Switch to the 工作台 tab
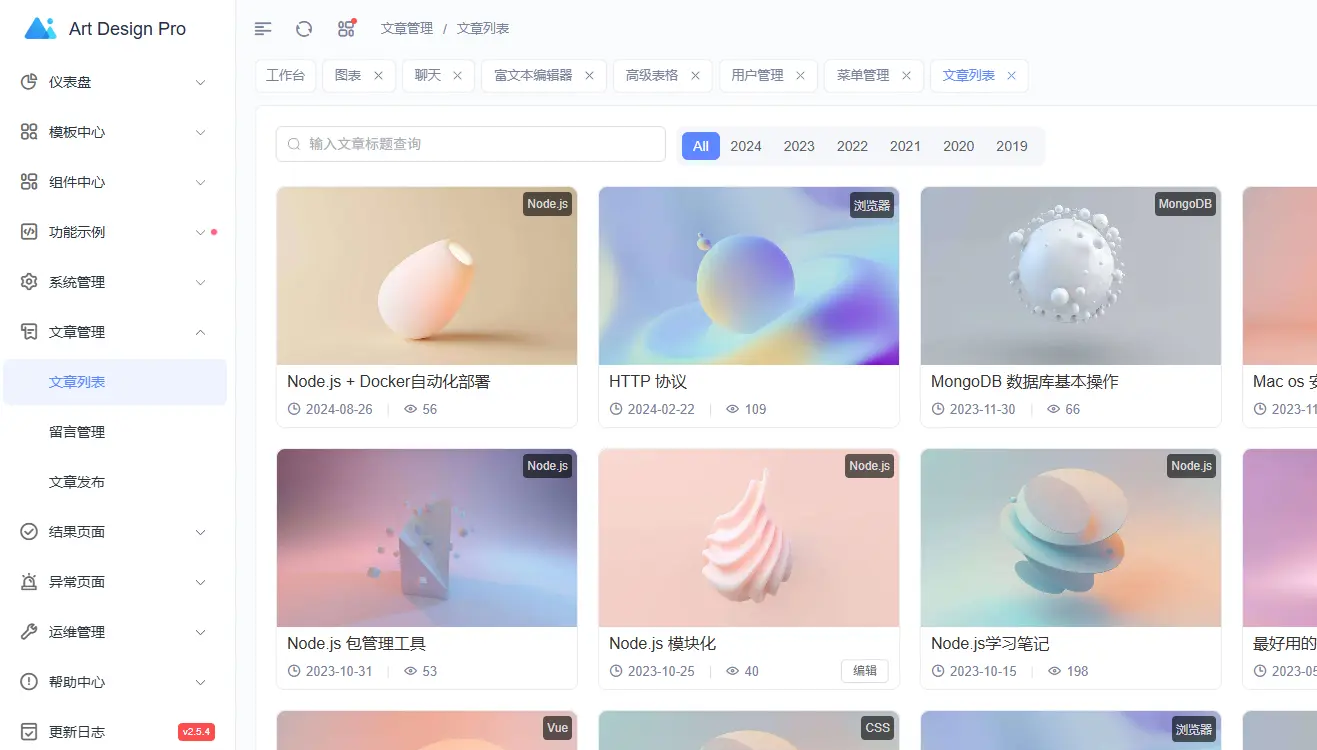Screen dimensions: 1317x750 click(x=285, y=75)
